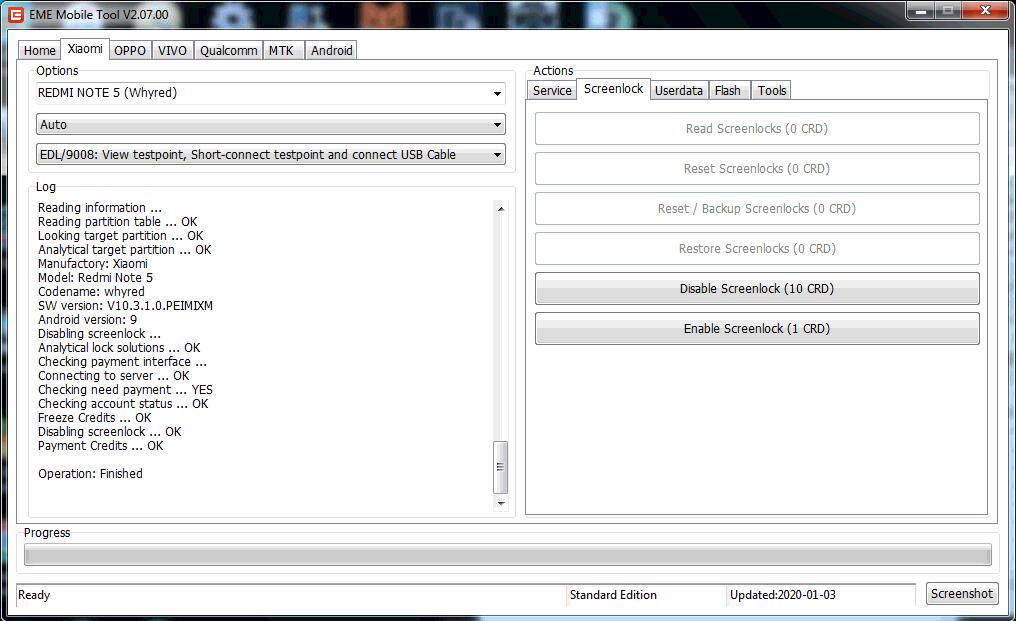
Task: Click 'Android version: 9' log line
Action: pyautogui.click(x=87, y=320)
